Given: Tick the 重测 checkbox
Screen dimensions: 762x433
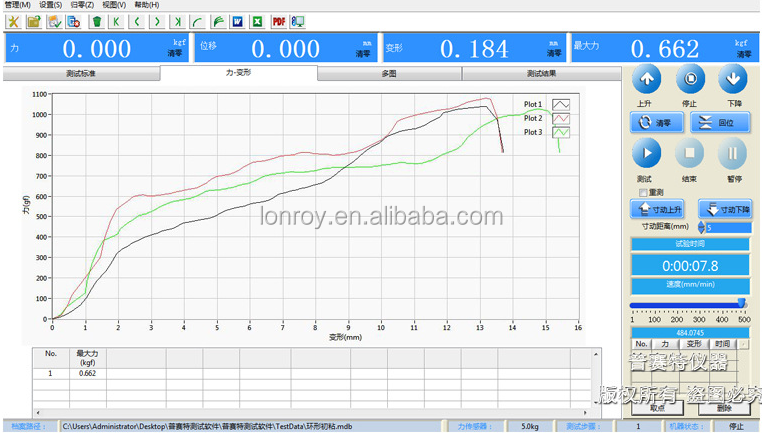Looking at the screenshot, I should point(643,192).
